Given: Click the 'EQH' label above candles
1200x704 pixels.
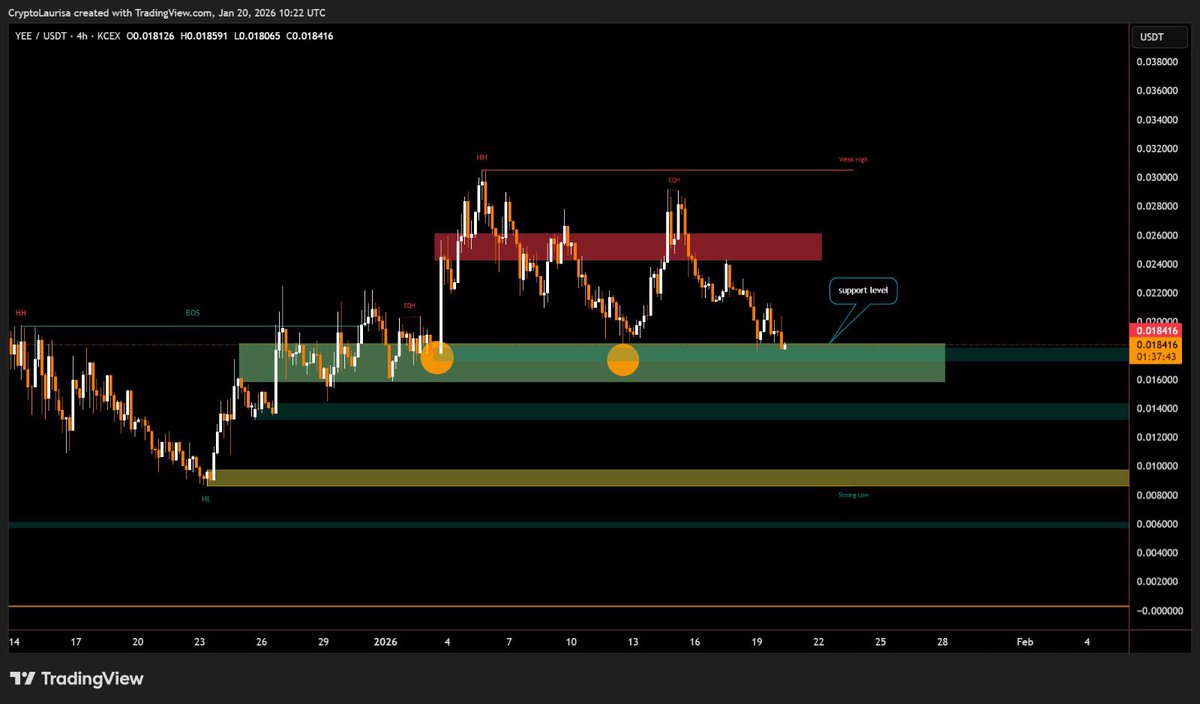Looking at the screenshot, I should point(675,182).
